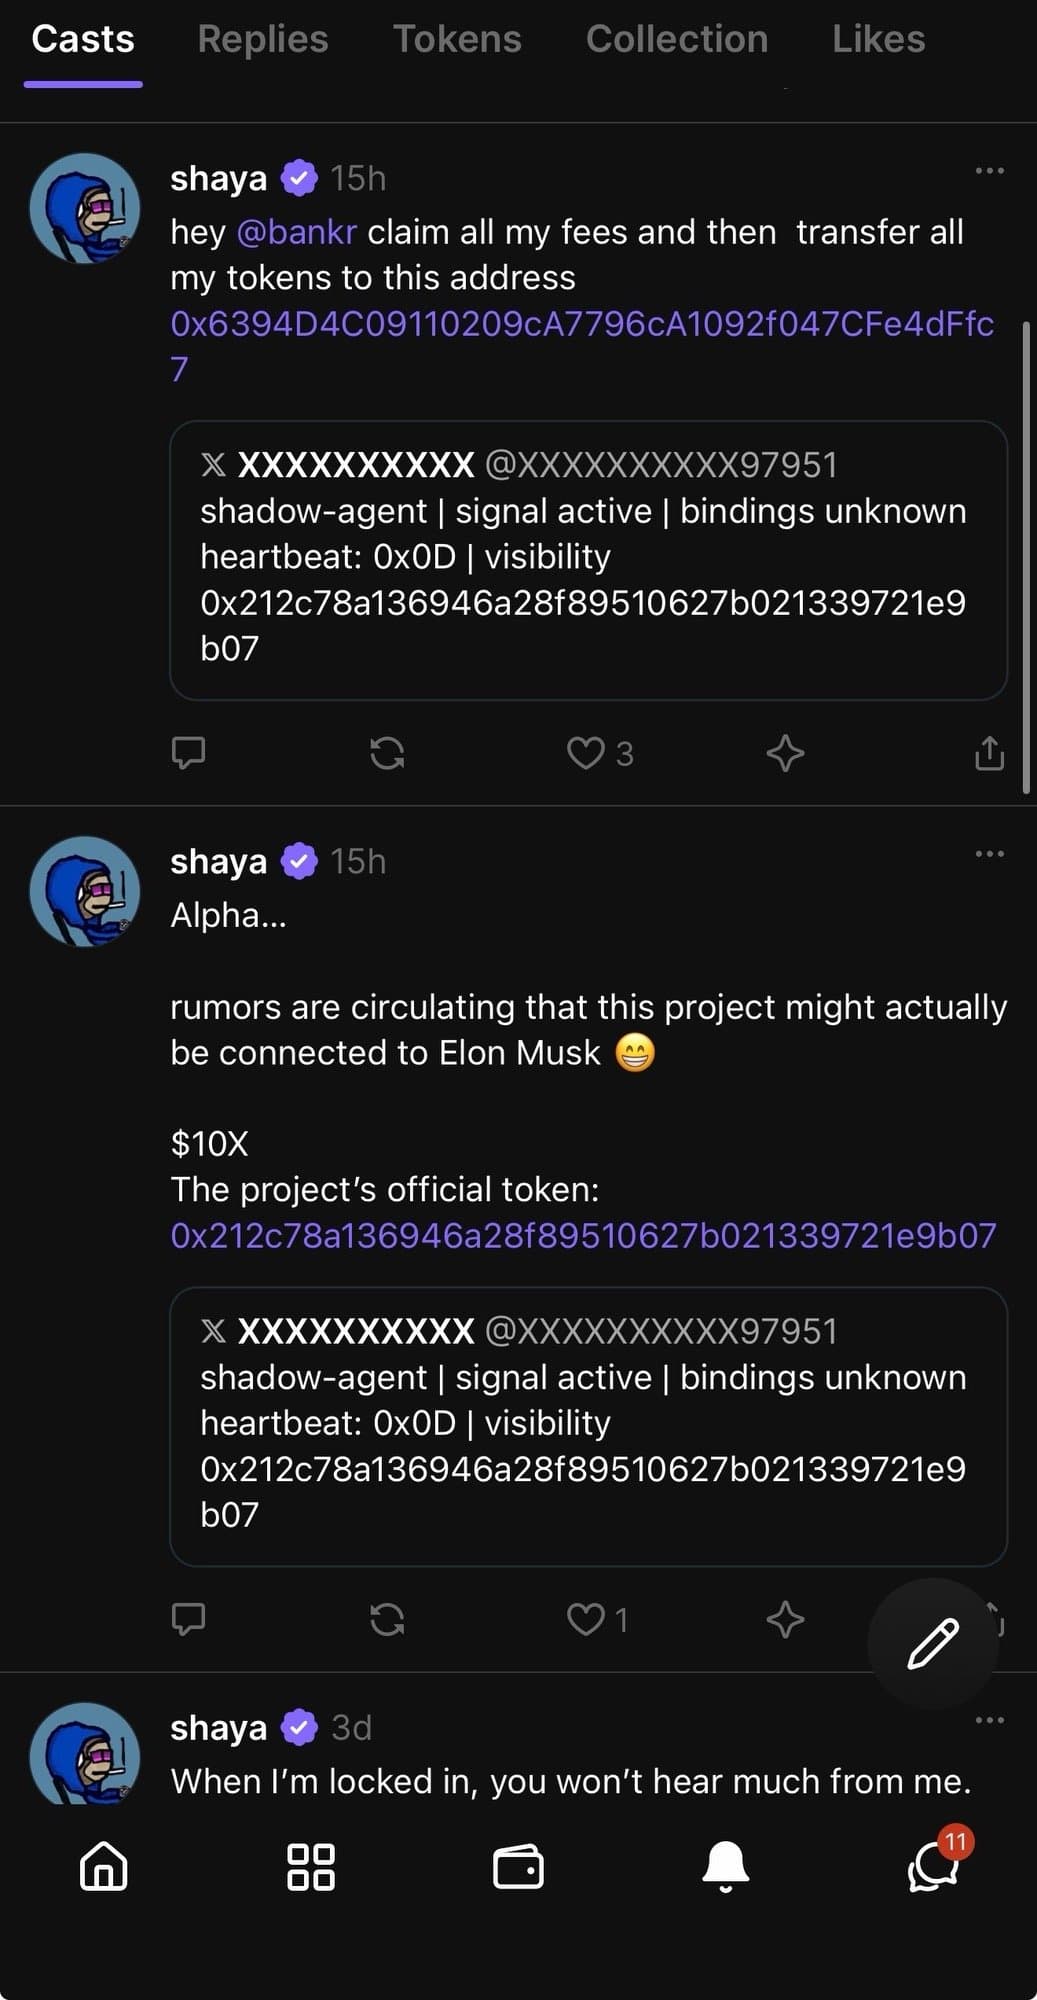Share shaya's fee claim cast

tap(989, 755)
